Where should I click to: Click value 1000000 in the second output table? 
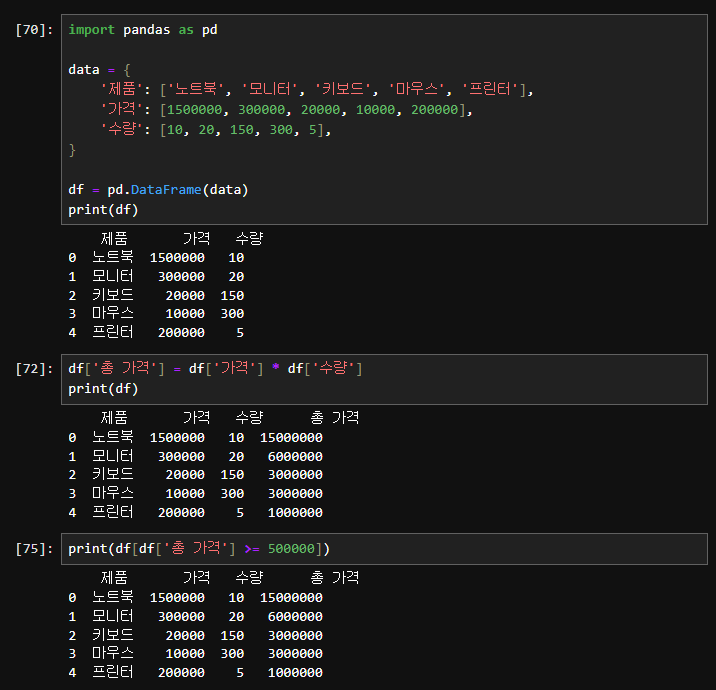[x=295, y=513]
